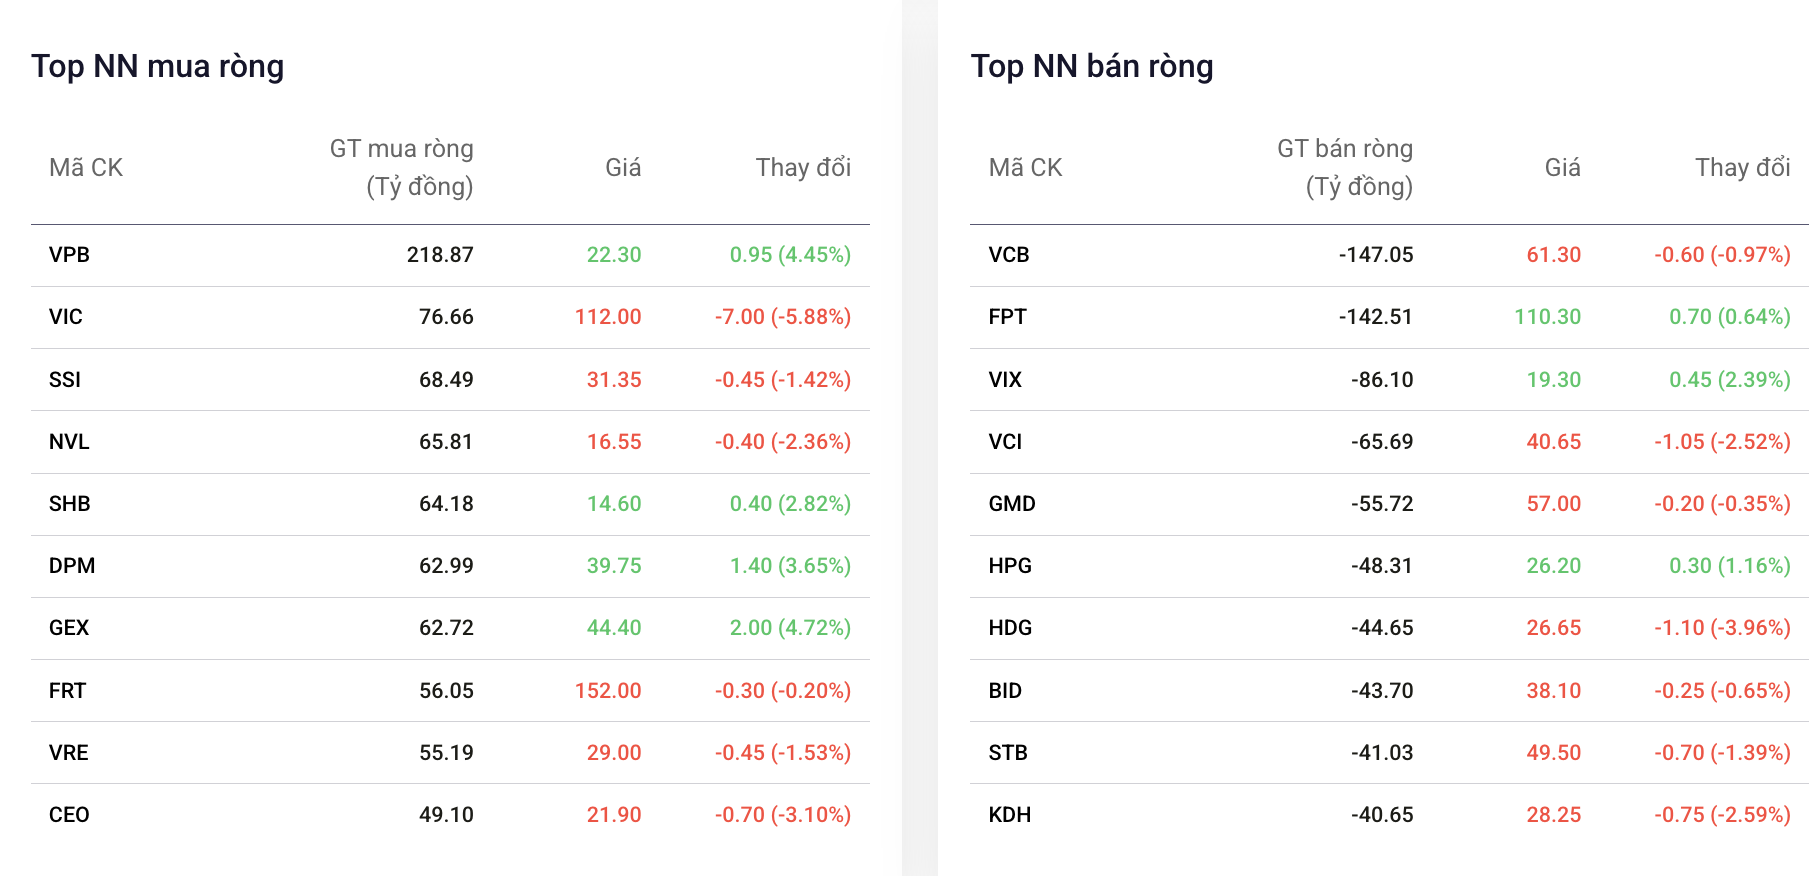Click DPM change 1.40 (3.65%)
This screenshot has width=1818, height=876.
tap(790, 566)
